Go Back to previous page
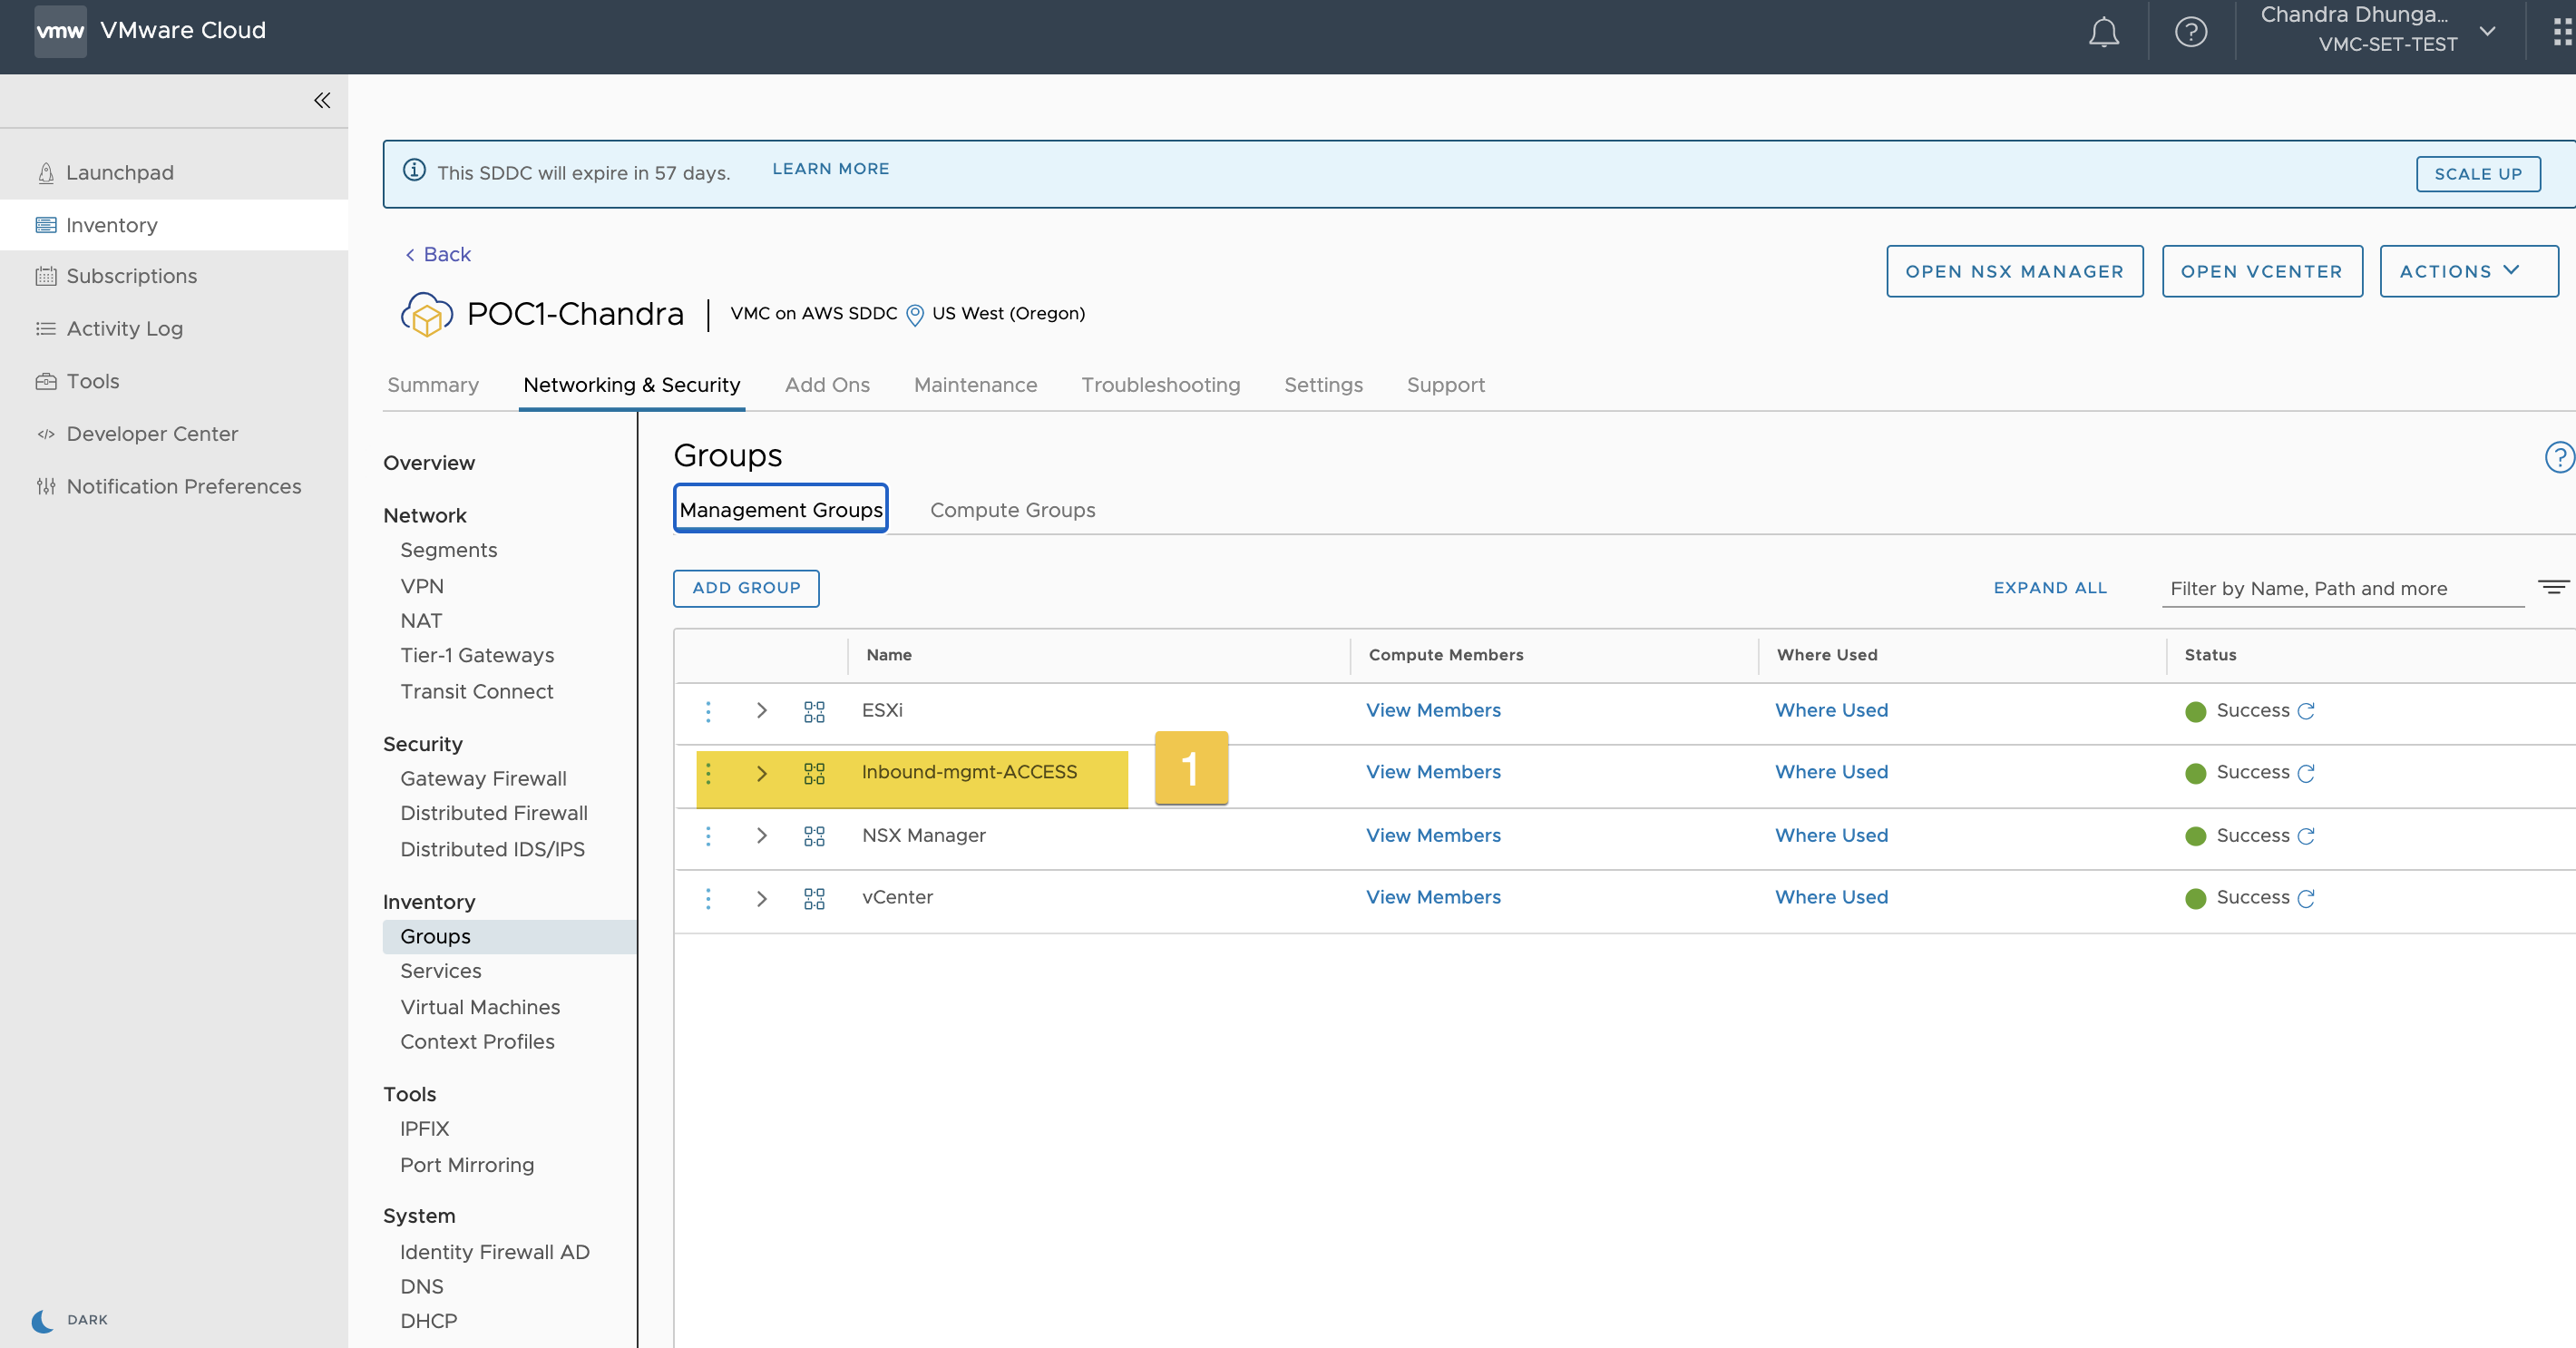Screen dimensions: 2576x1348 click(438, 254)
